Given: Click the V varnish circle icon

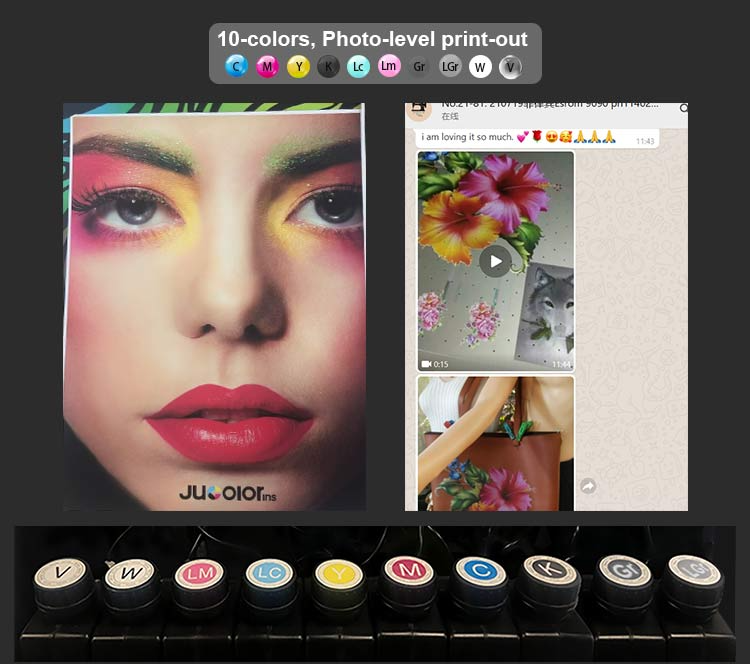Looking at the screenshot, I should (x=510, y=67).
